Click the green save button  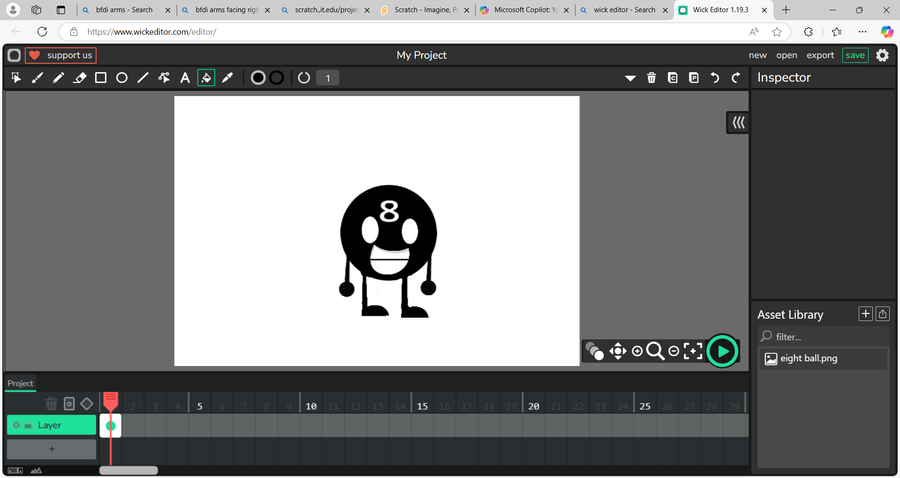point(855,55)
